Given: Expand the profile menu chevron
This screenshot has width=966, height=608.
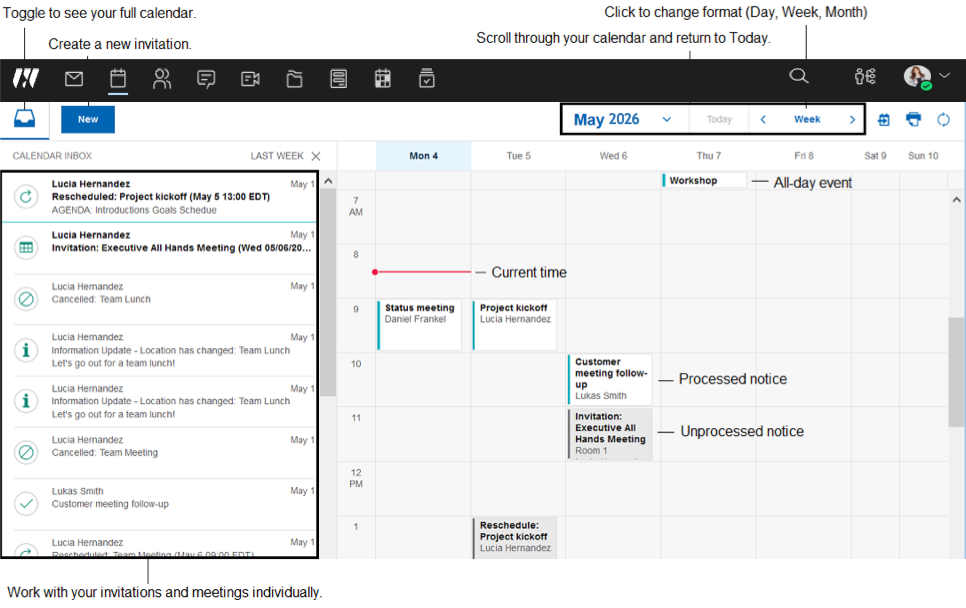Looking at the screenshot, I should [x=944, y=76].
